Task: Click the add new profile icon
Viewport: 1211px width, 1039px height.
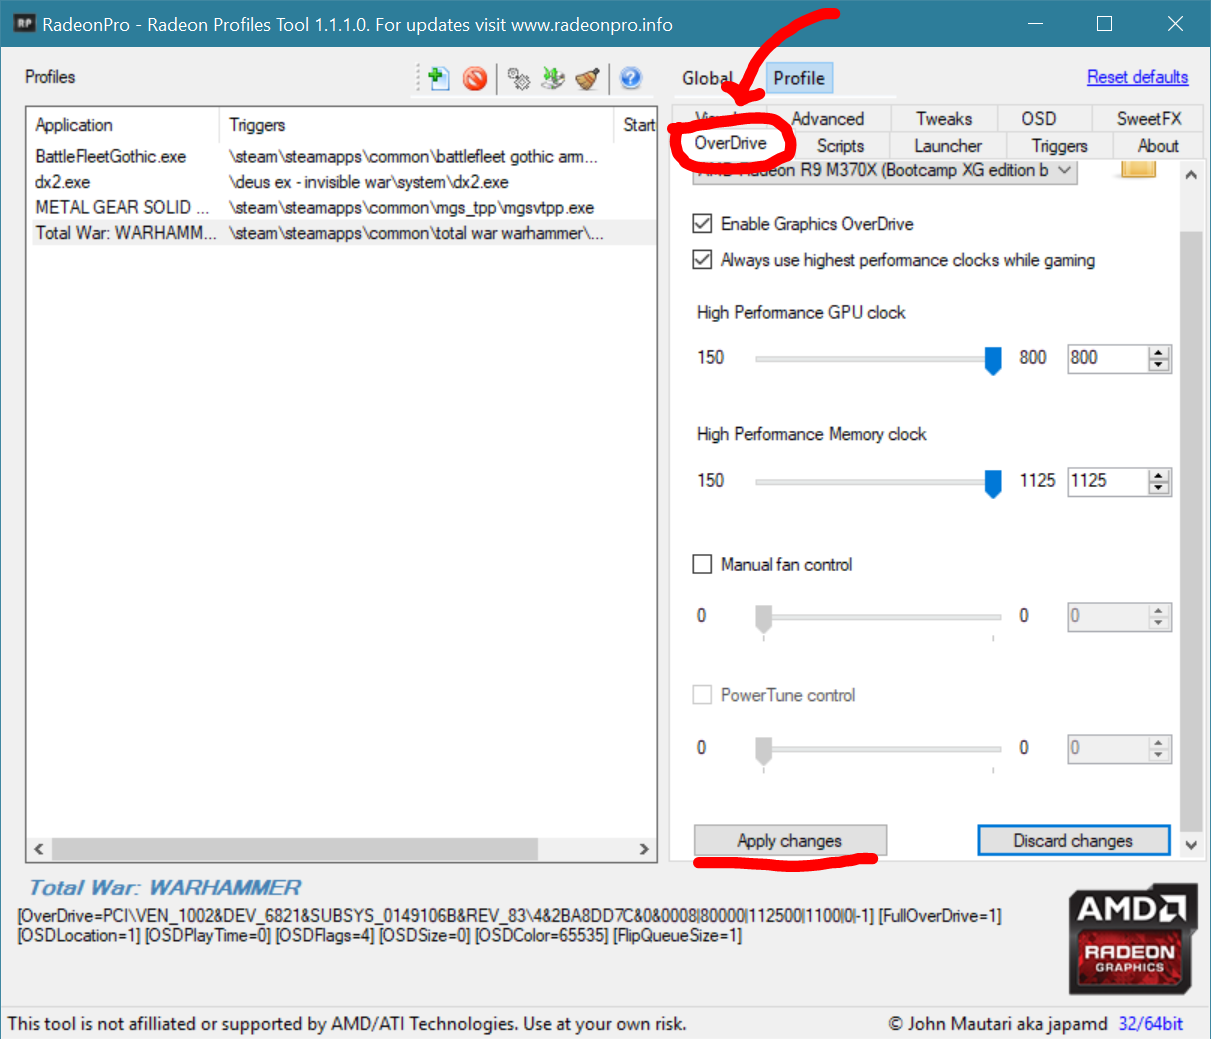Action: pos(438,78)
